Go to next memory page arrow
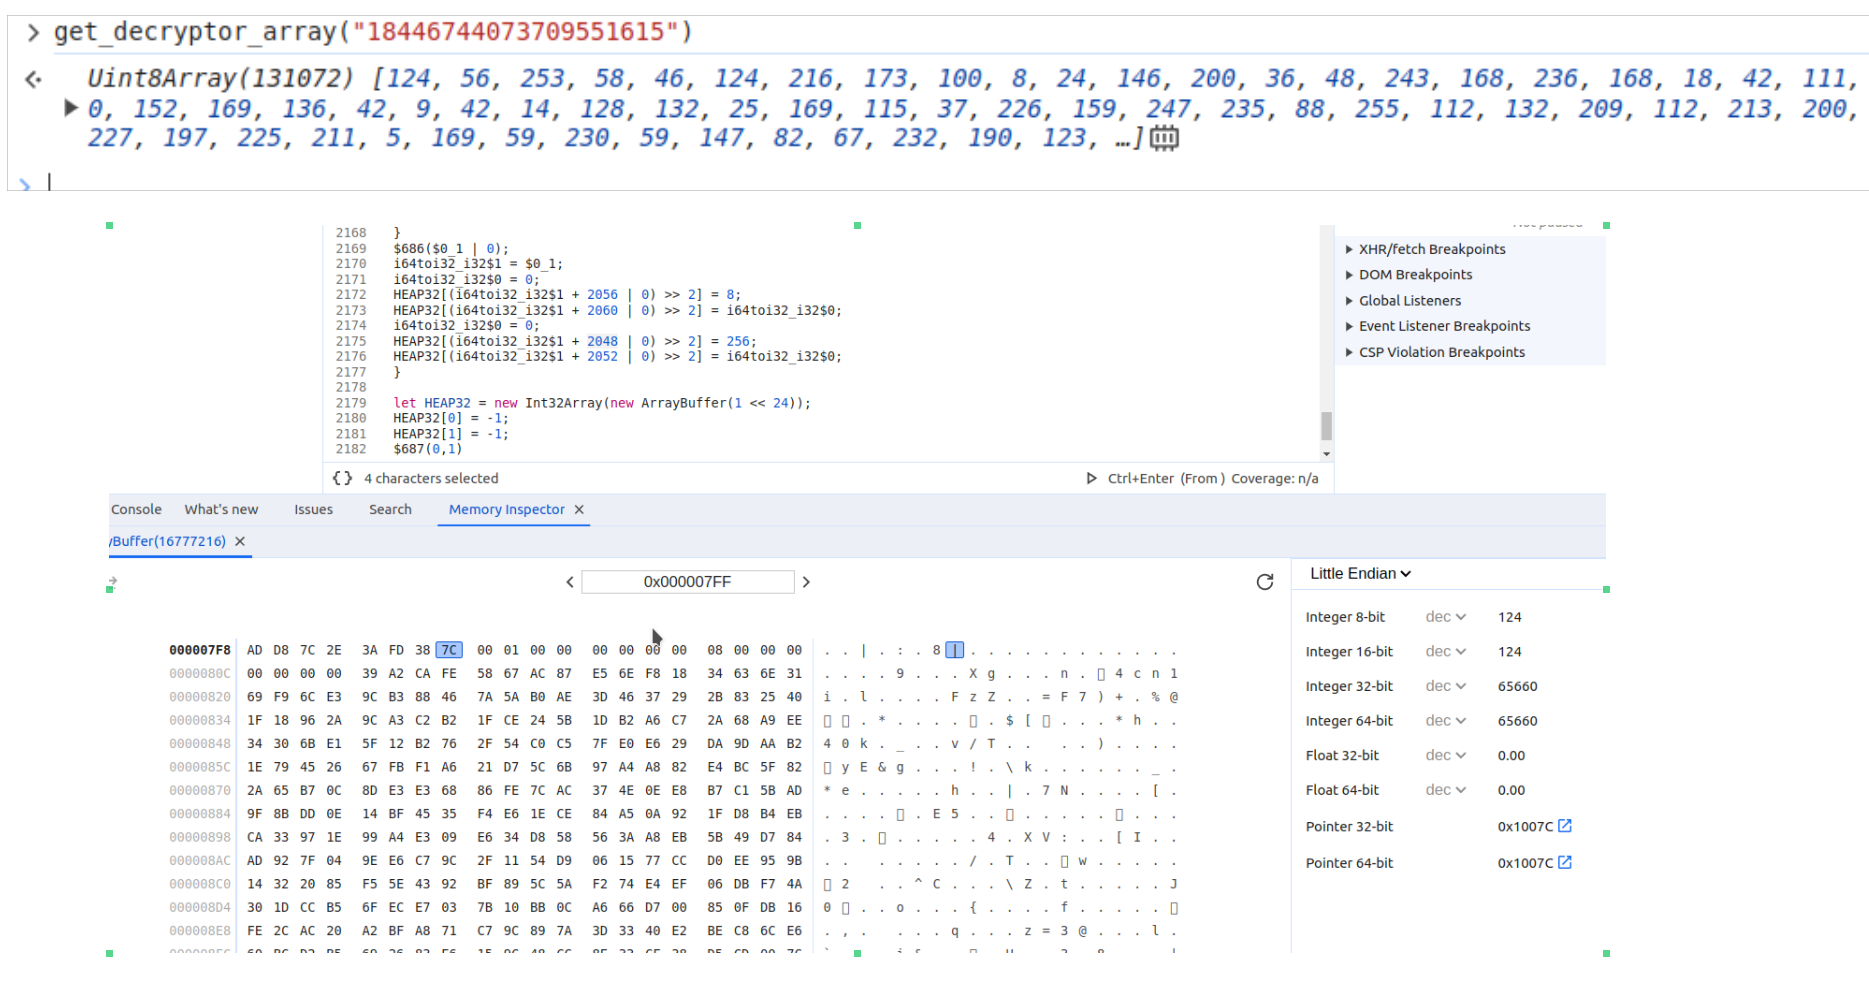1869x1000 pixels. [x=806, y=582]
